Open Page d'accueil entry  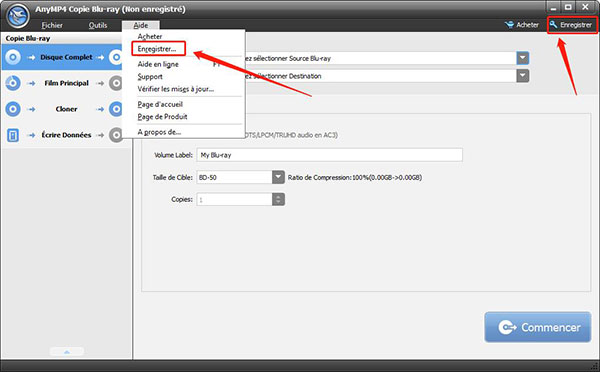(x=160, y=104)
